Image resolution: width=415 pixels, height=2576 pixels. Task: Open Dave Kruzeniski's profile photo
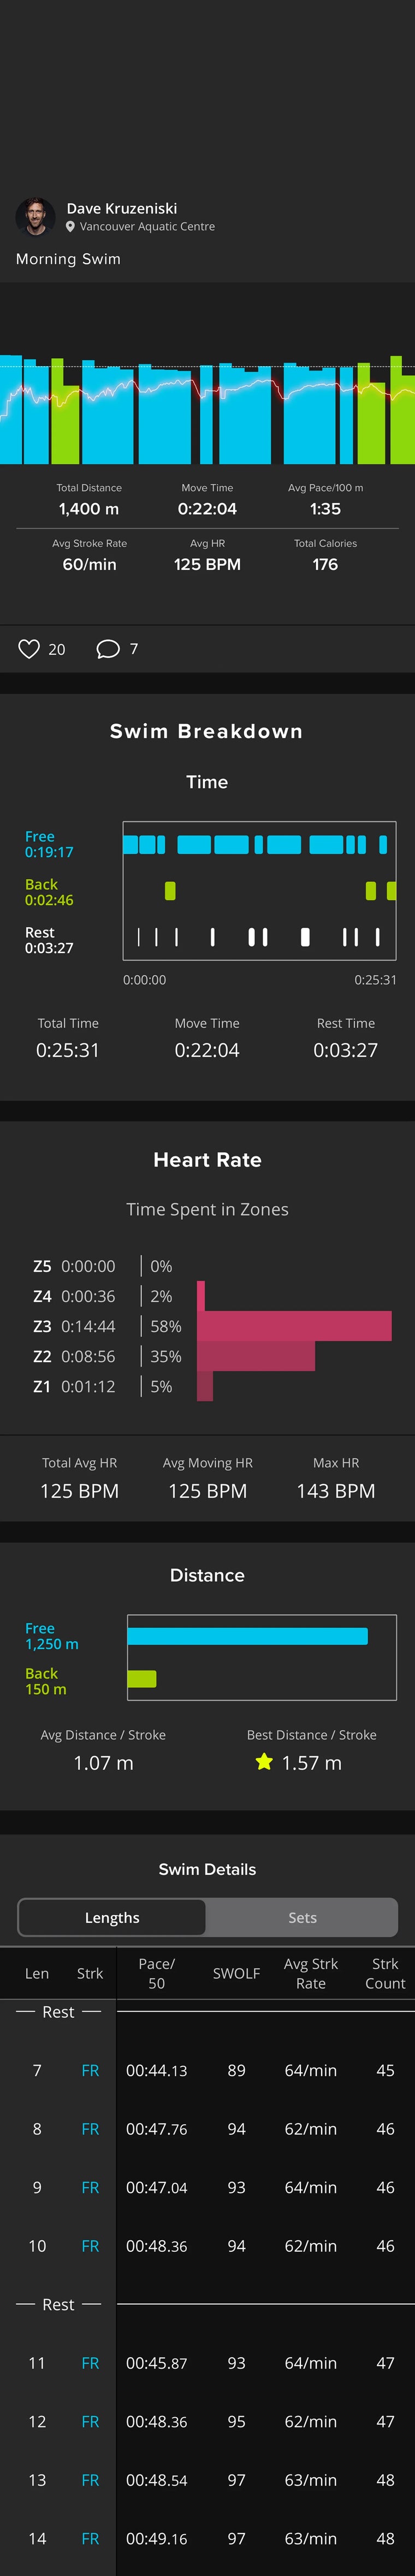point(35,217)
